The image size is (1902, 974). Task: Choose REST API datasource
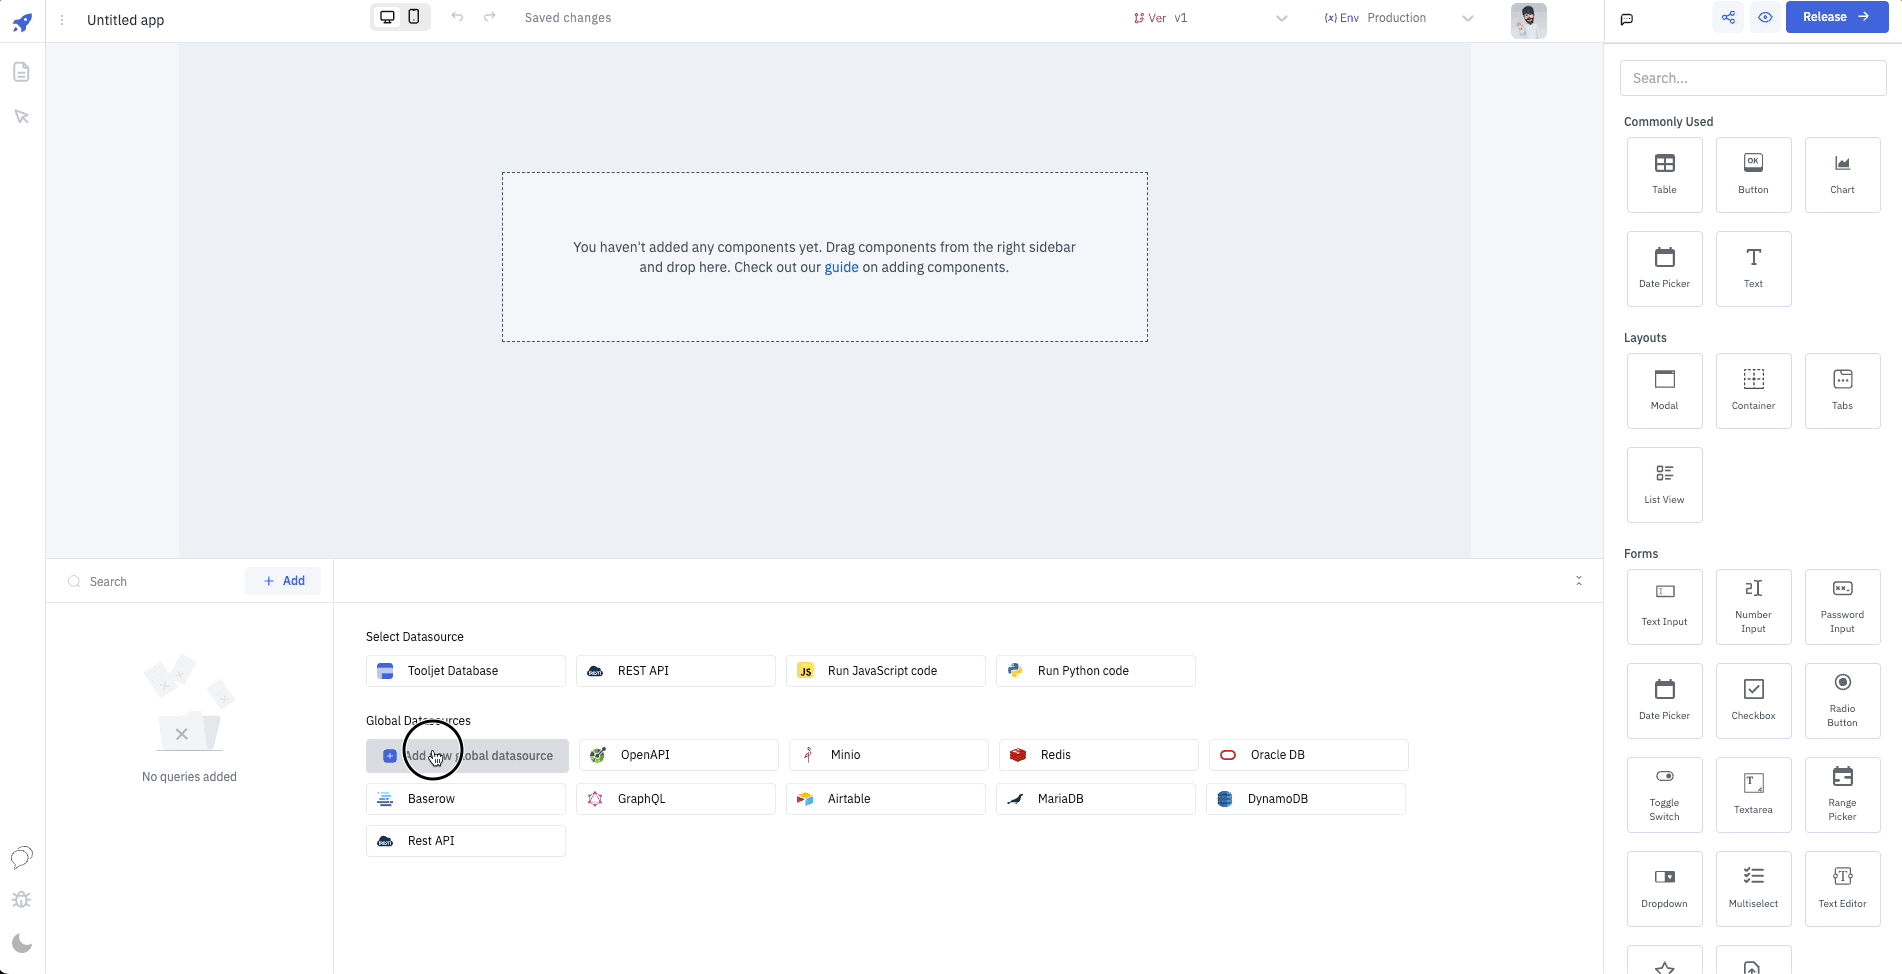(x=676, y=671)
